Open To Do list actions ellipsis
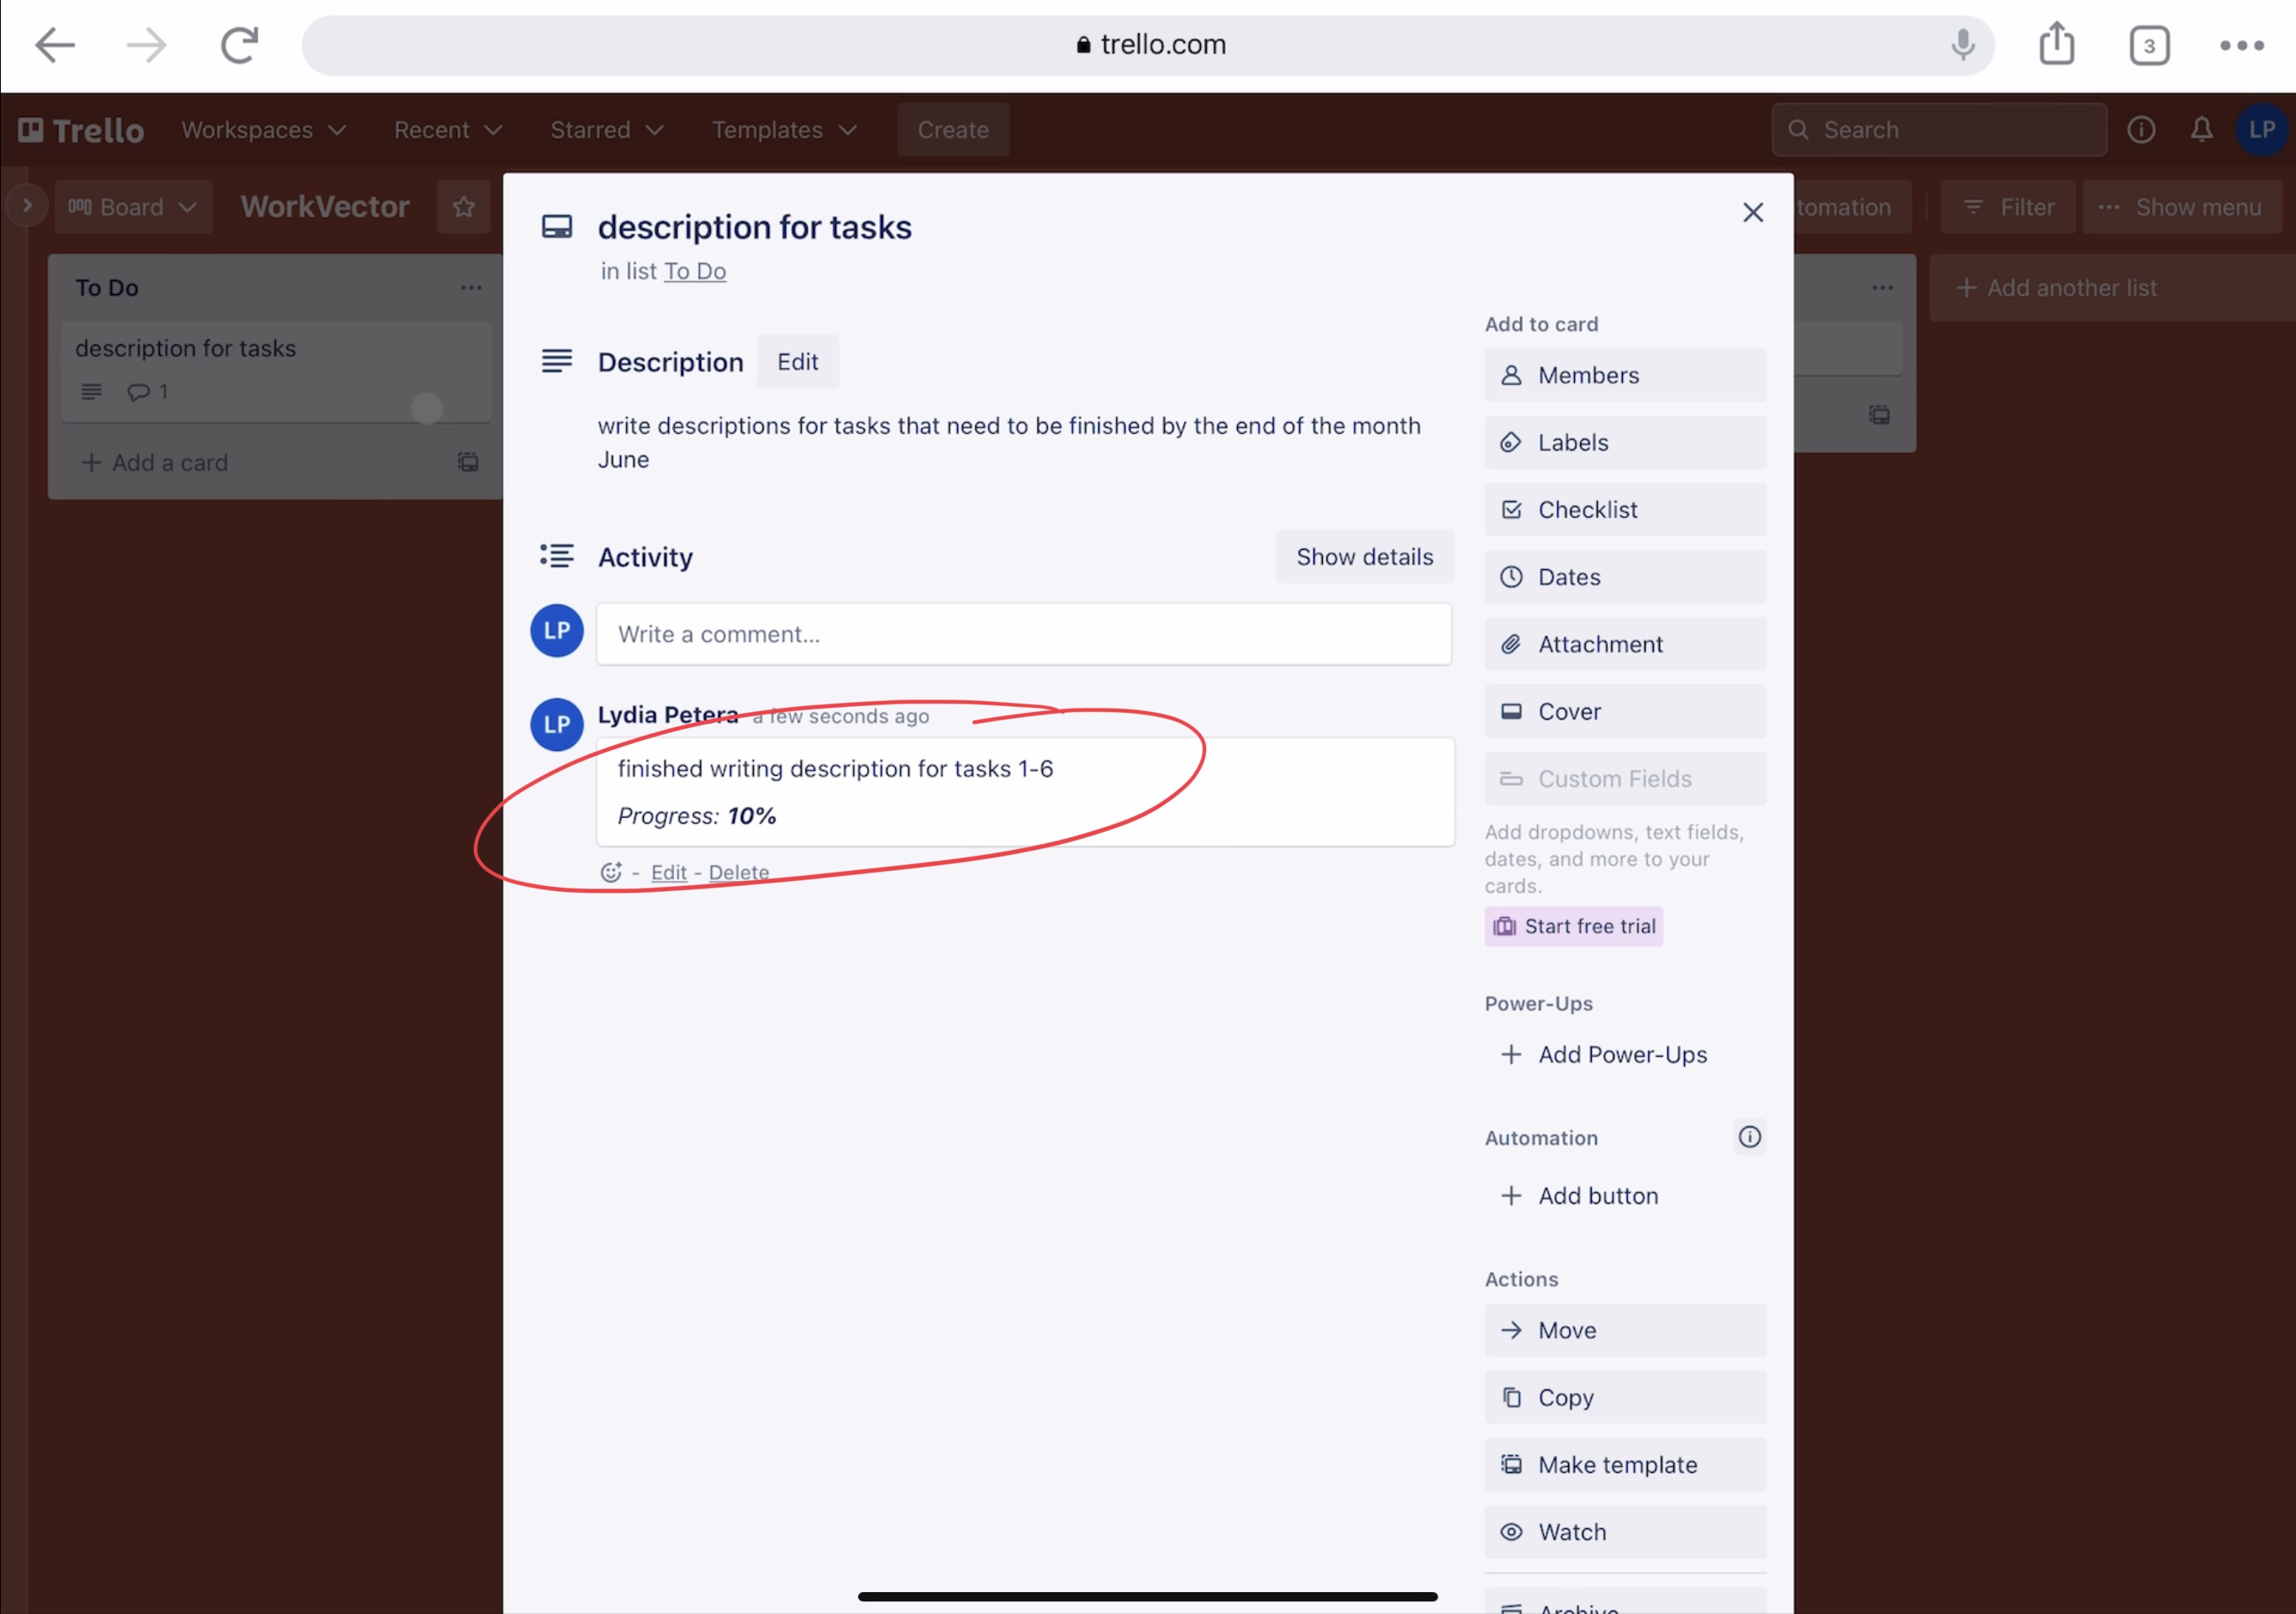This screenshot has width=2296, height=1614. click(x=471, y=288)
